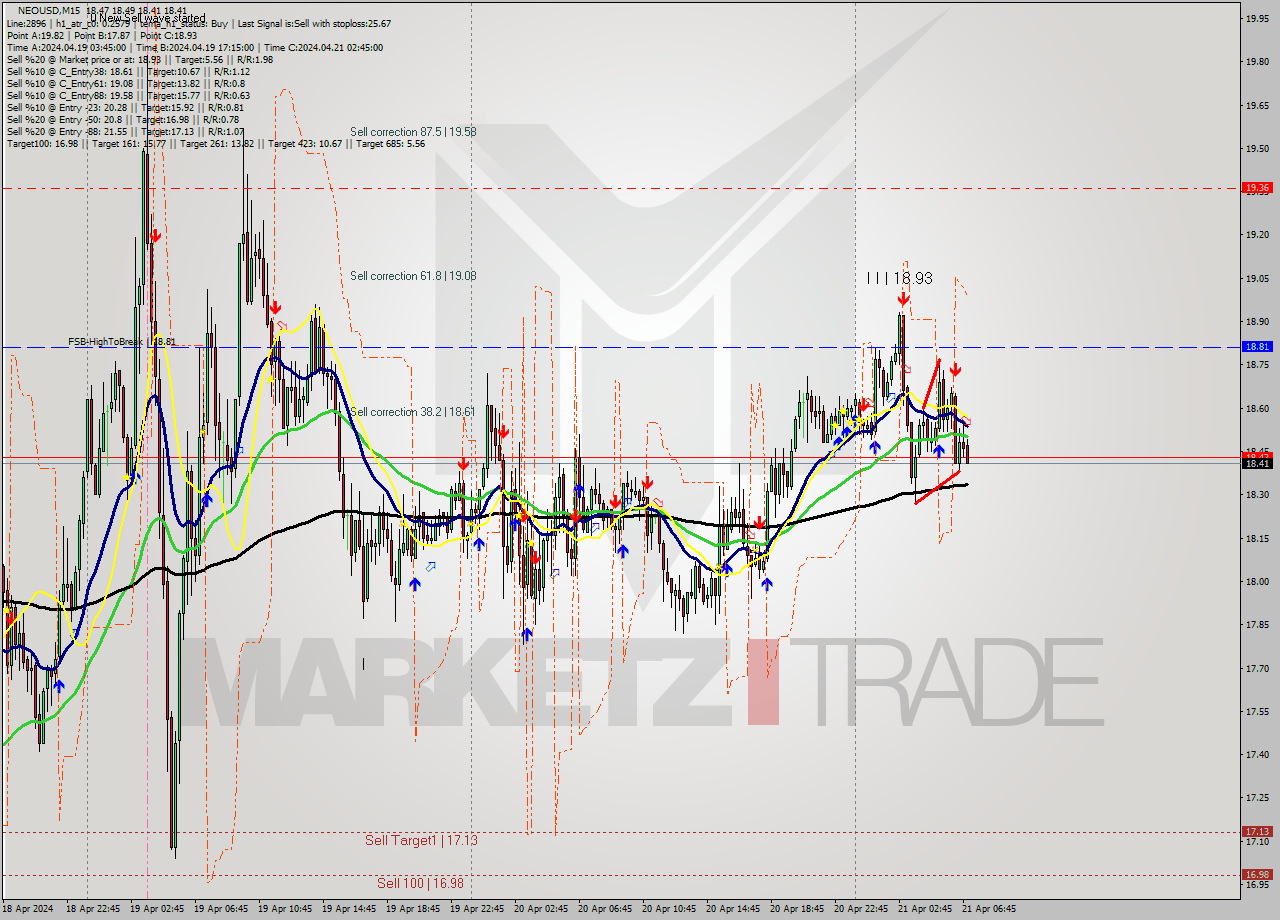Select the 'Sell correction 87.5 | 19.58' label

point(413,132)
